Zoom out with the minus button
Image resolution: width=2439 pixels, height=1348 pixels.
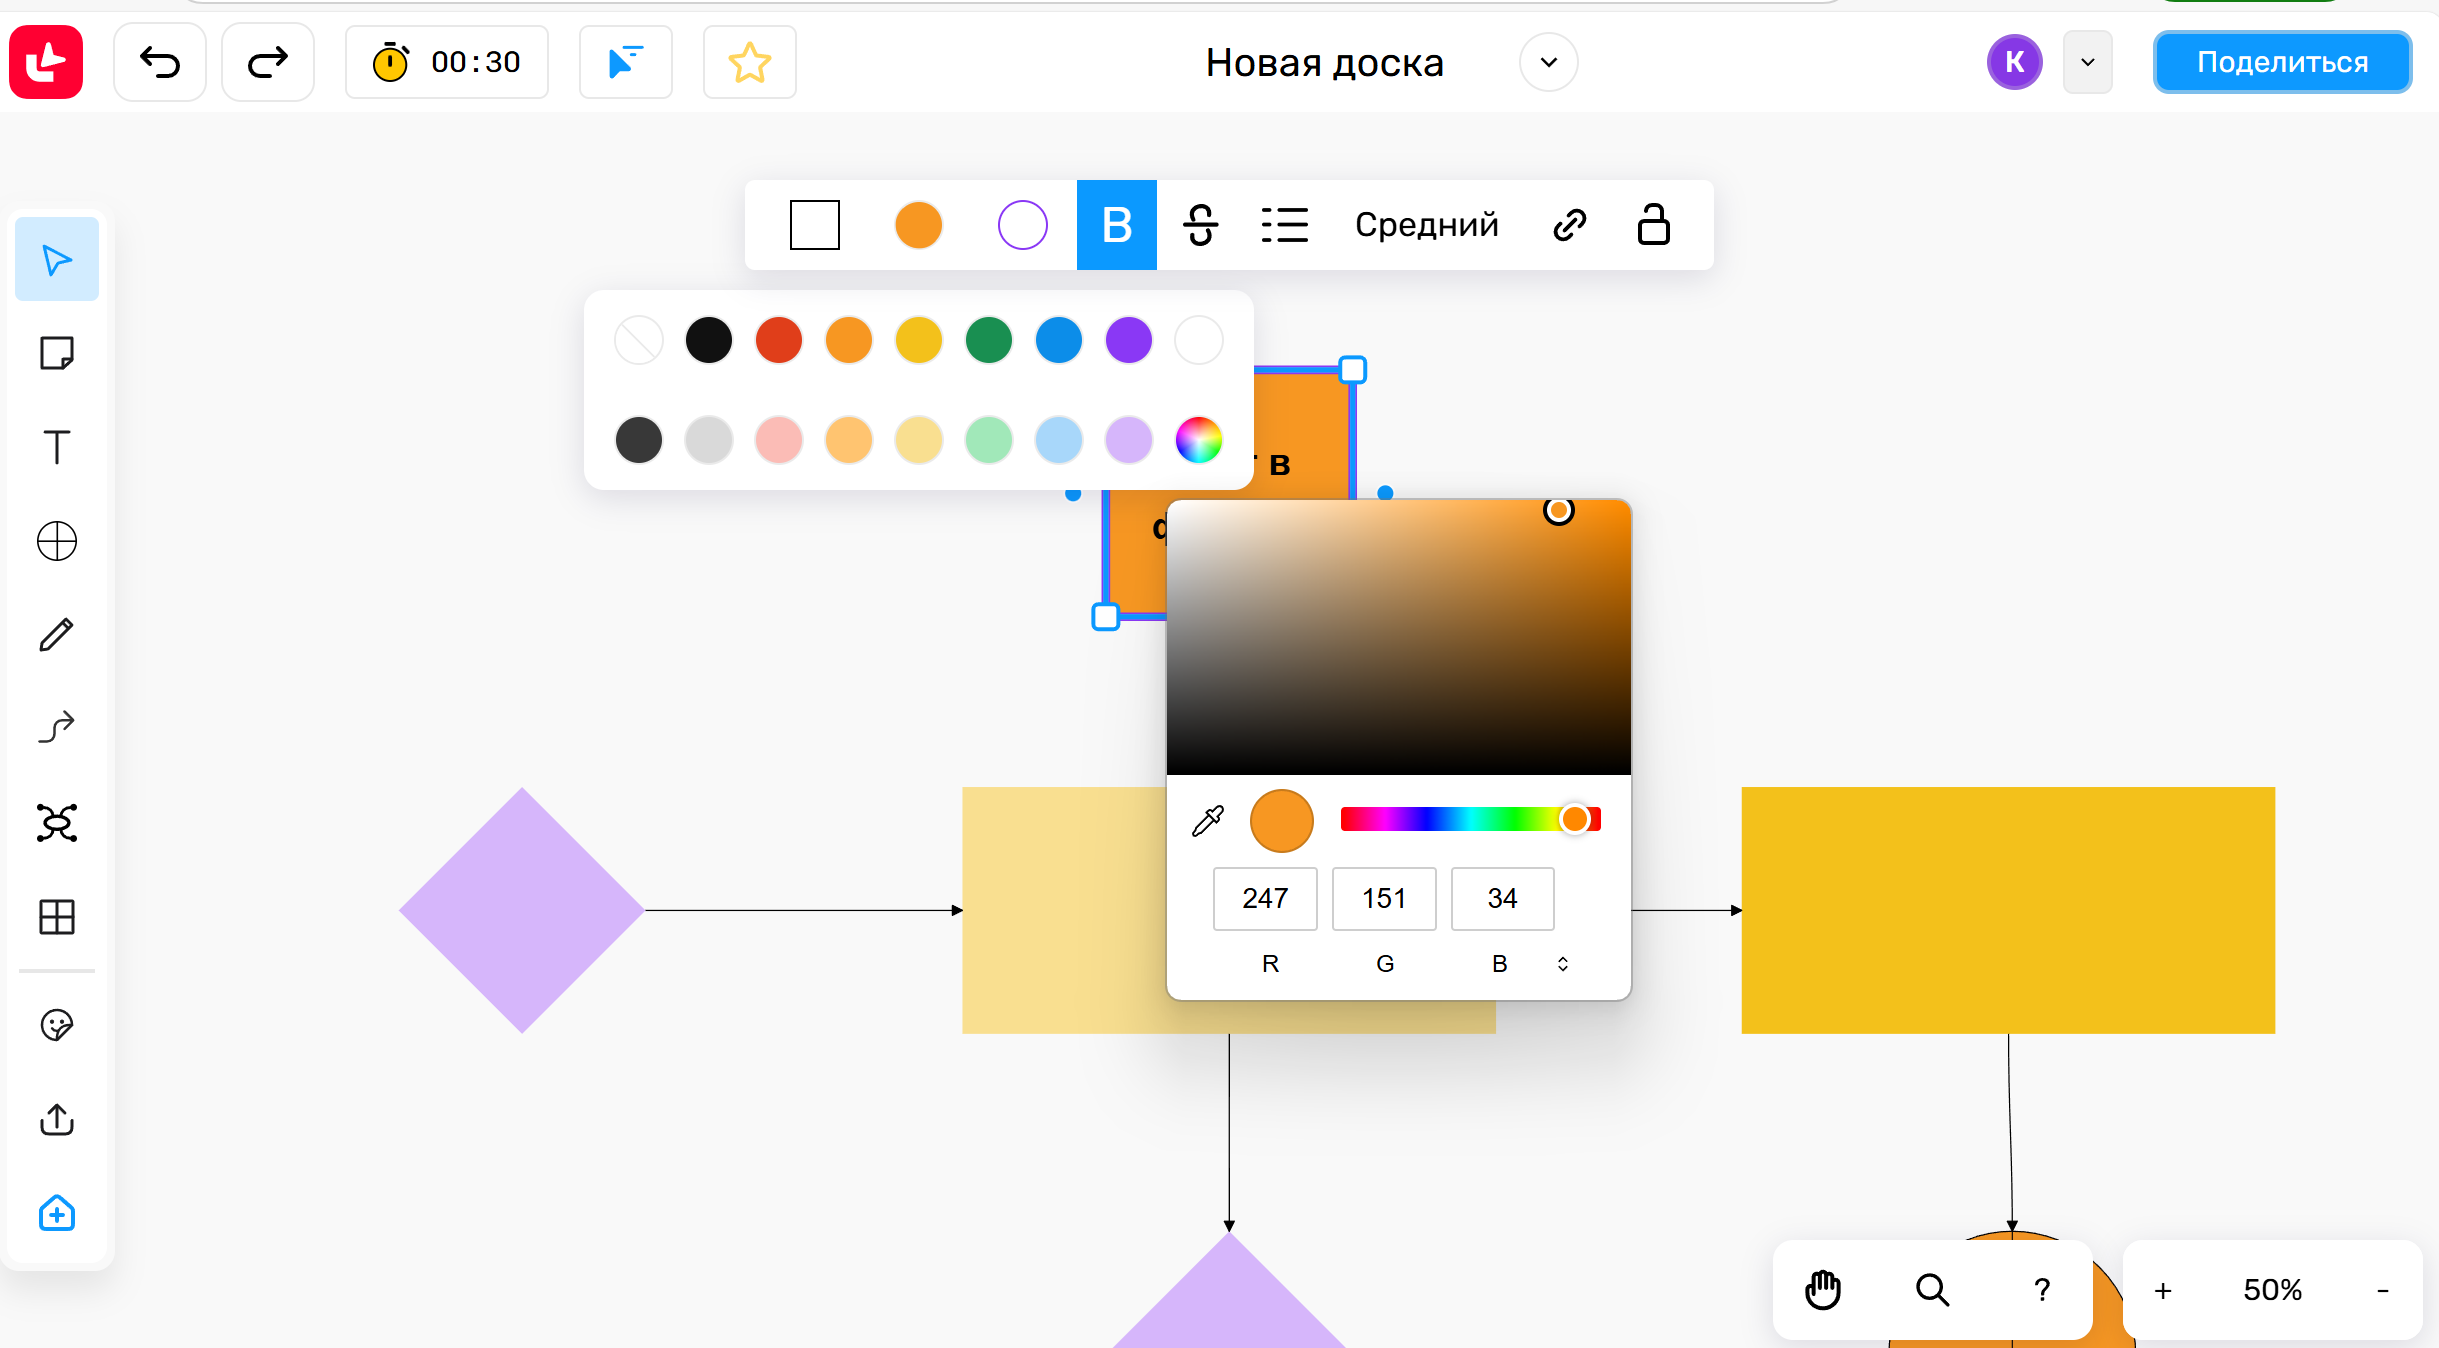point(2383,1291)
